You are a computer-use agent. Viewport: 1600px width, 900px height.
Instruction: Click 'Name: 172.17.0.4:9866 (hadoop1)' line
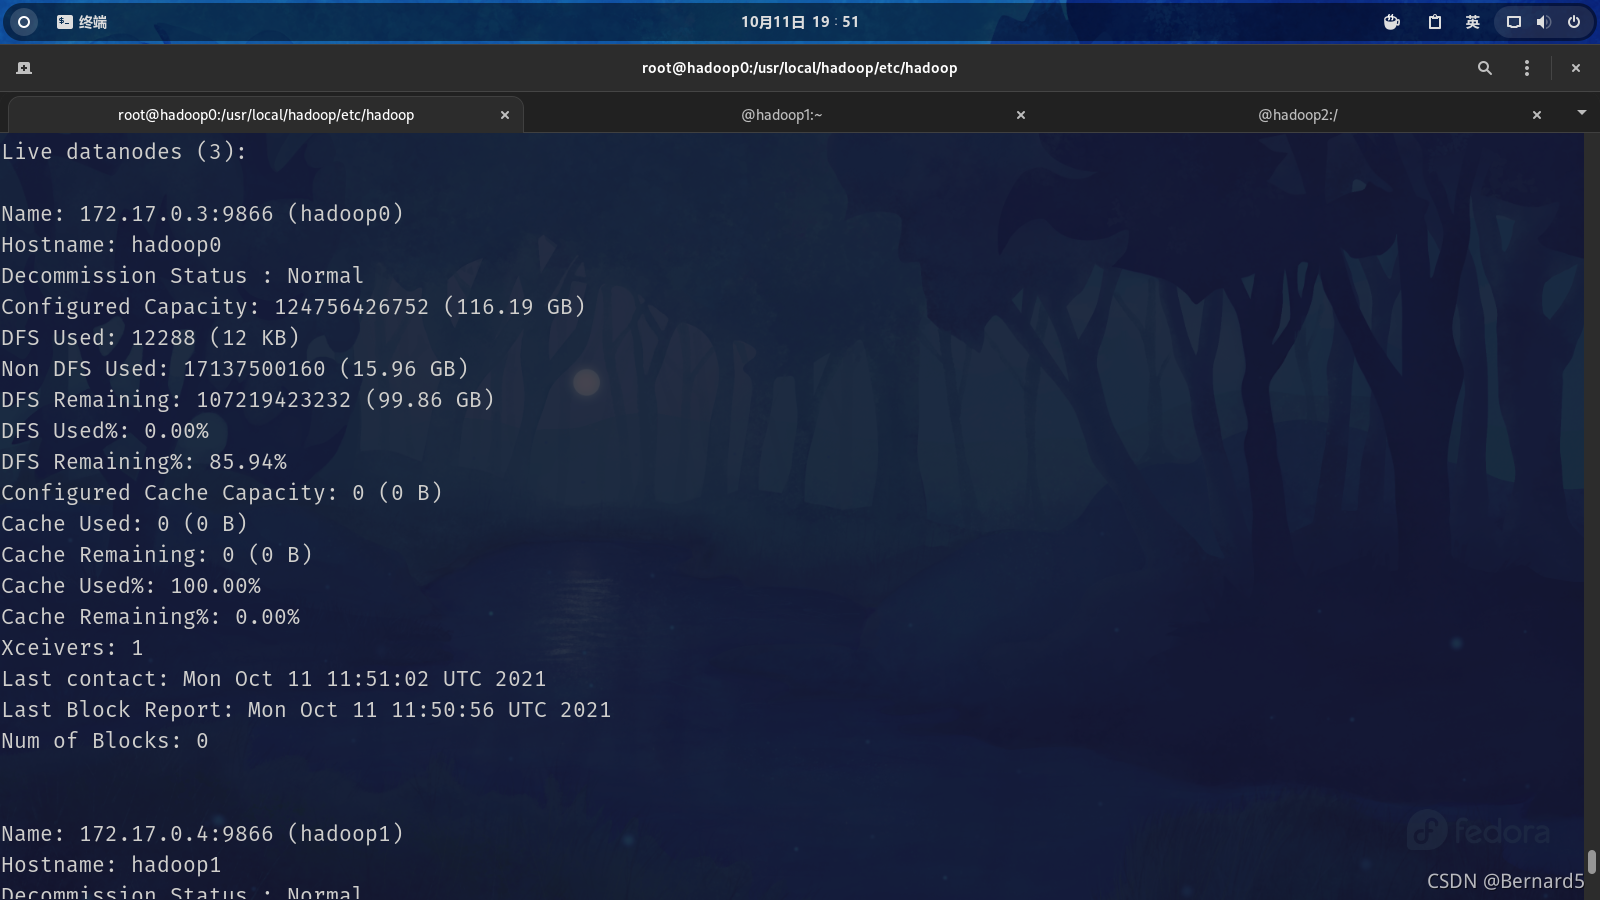[x=202, y=834]
